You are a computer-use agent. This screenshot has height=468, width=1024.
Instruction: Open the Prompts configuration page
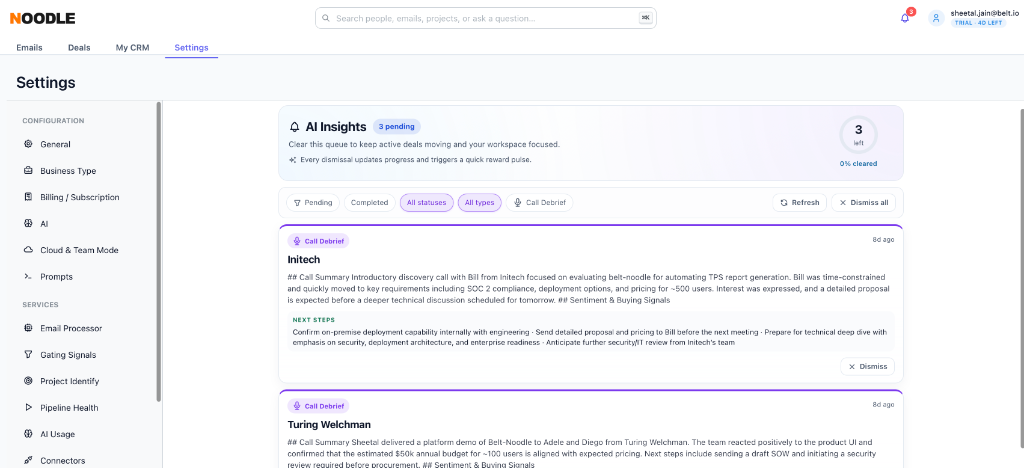(56, 277)
